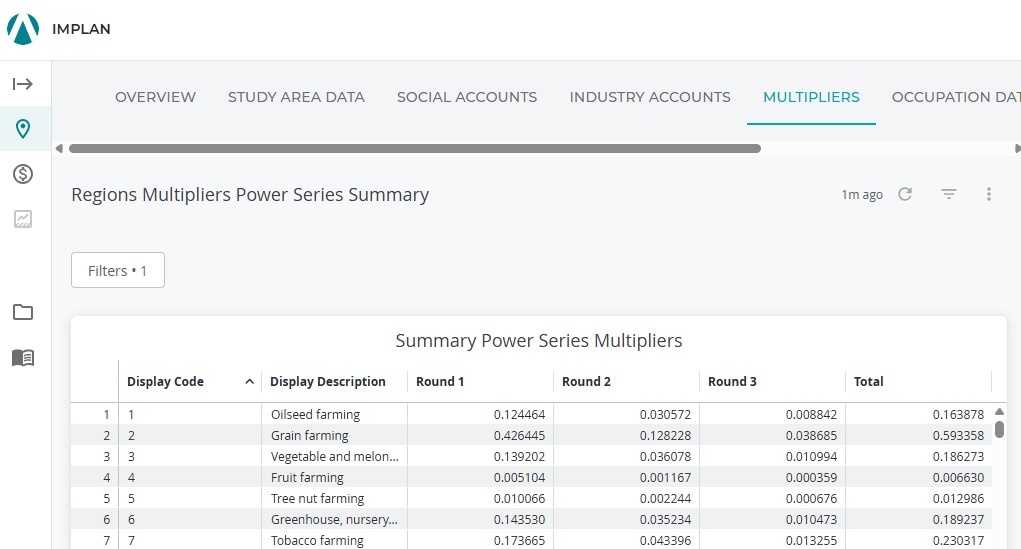The image size is (1021, 549).
Task: Switch to the Overview tab
Action: pyautogui.click(x=155, y=97)
